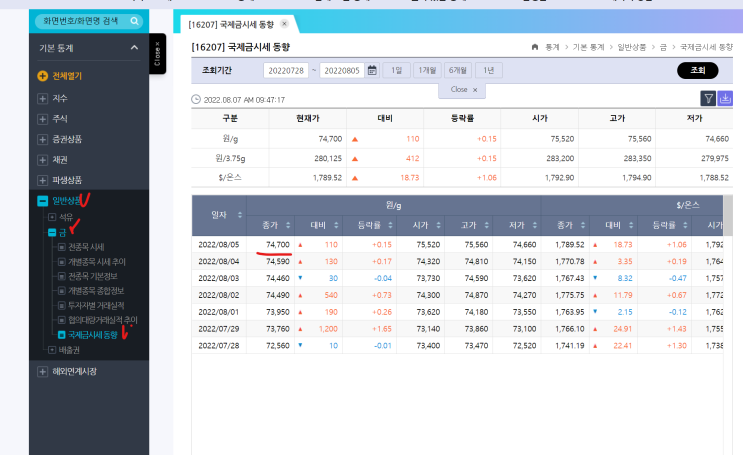Set period to 6개월
Screen dimensions: 743x455
coord(458,70)
